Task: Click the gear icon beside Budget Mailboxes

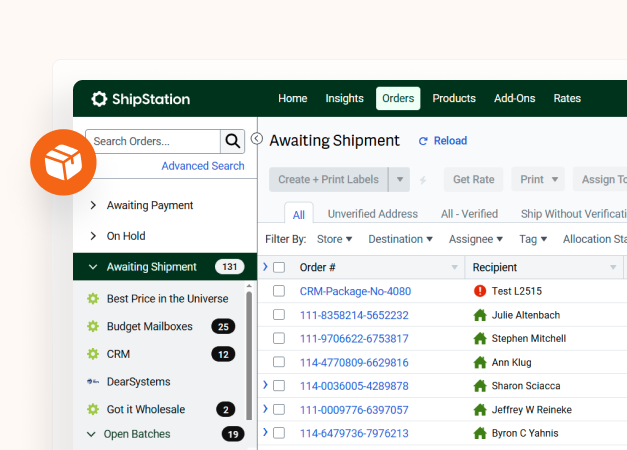Action: (93, 326)
